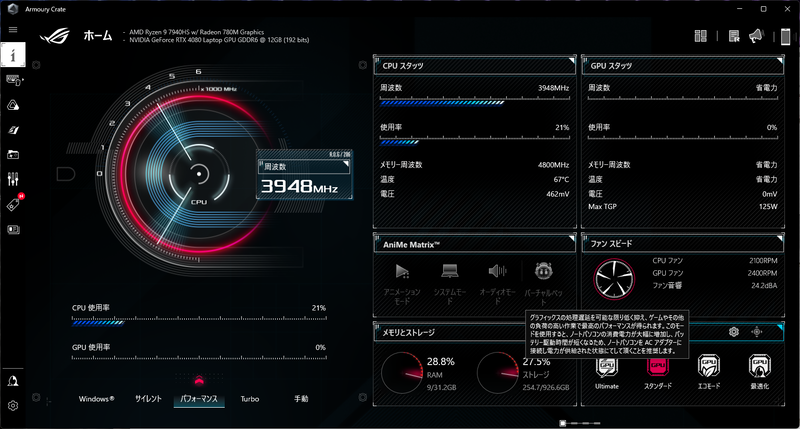Click the RAM usage circular gauge
Screen dimensions: 800x429
coord(402,373)
